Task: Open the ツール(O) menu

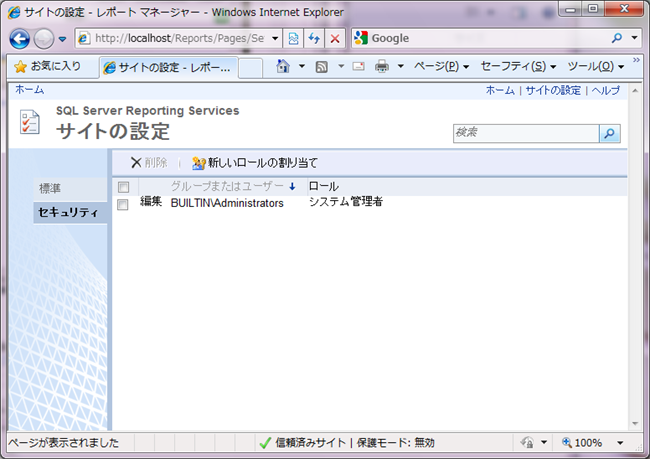Action: pos(596,66)
